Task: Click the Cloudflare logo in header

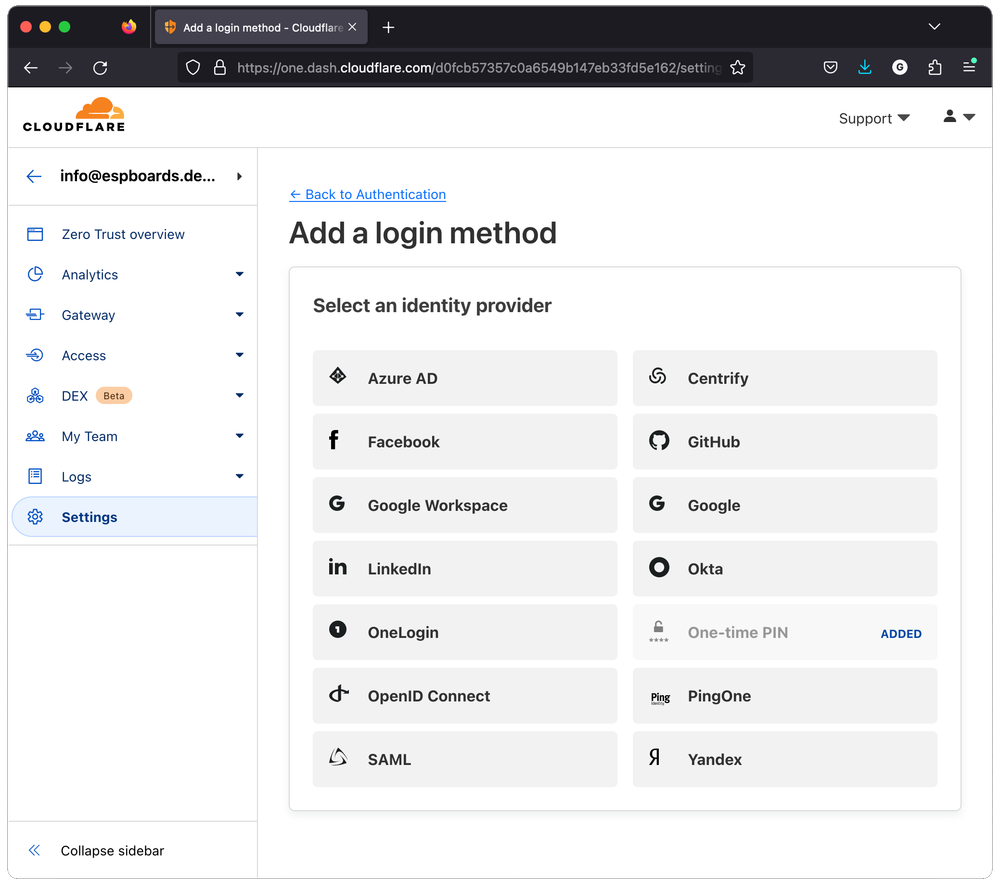Action: (x=74, y=116)
